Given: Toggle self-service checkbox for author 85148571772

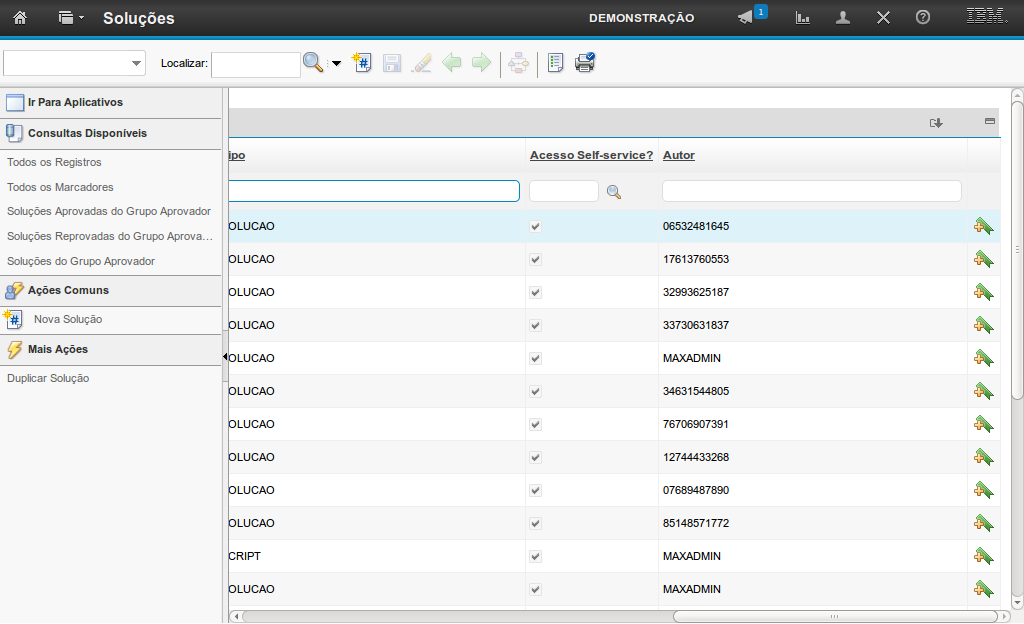Looking at the screenshot, I should tap(536, 523).
